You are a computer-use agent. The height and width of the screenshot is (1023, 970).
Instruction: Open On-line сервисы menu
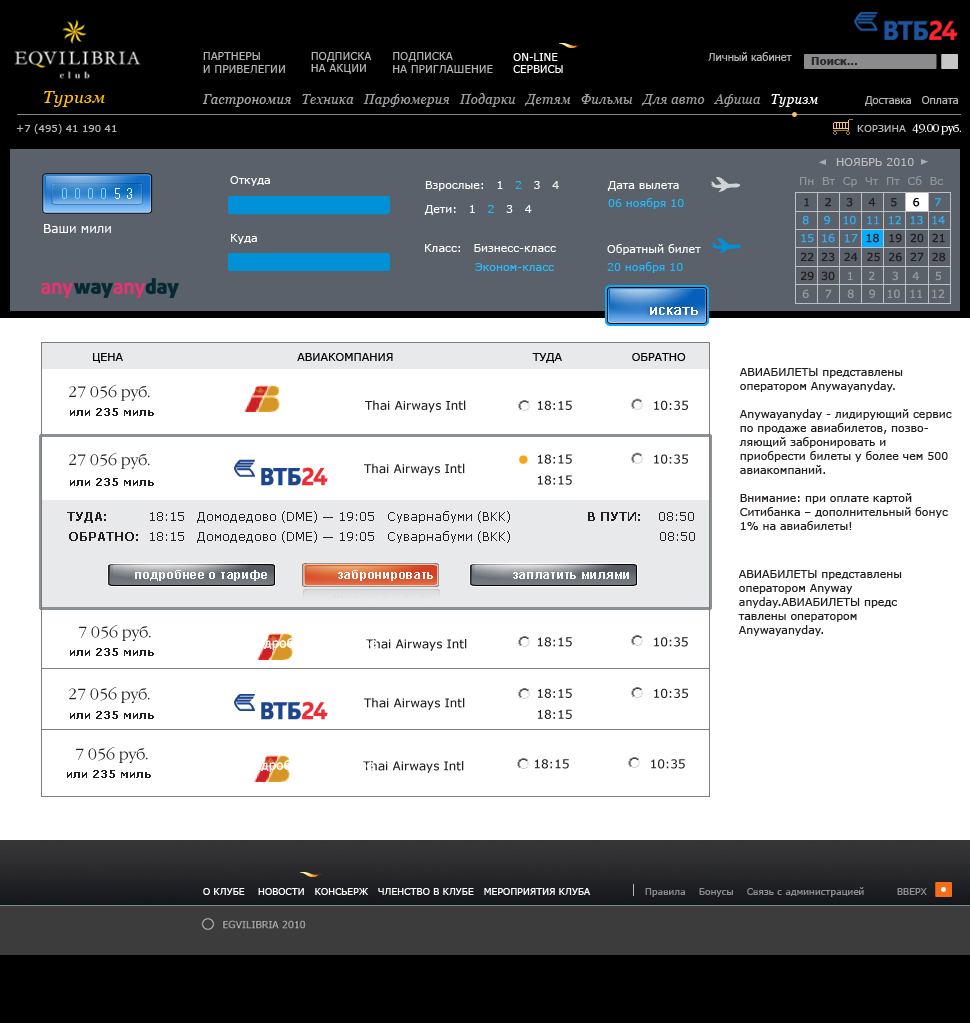538,63
